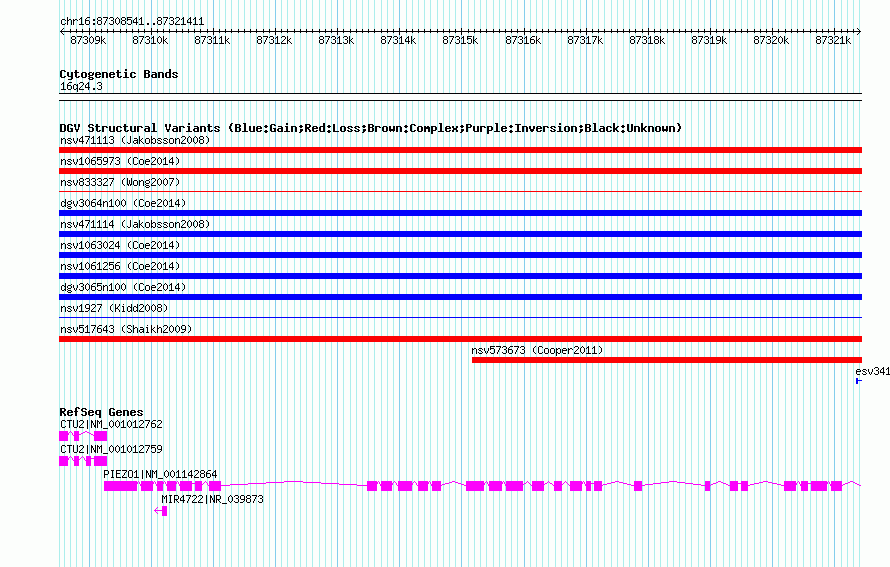The height and width of the screenshot is (567, 890).
Task: Open the CTU2|NM_001012759 transcript label
Action: point(111,450)
